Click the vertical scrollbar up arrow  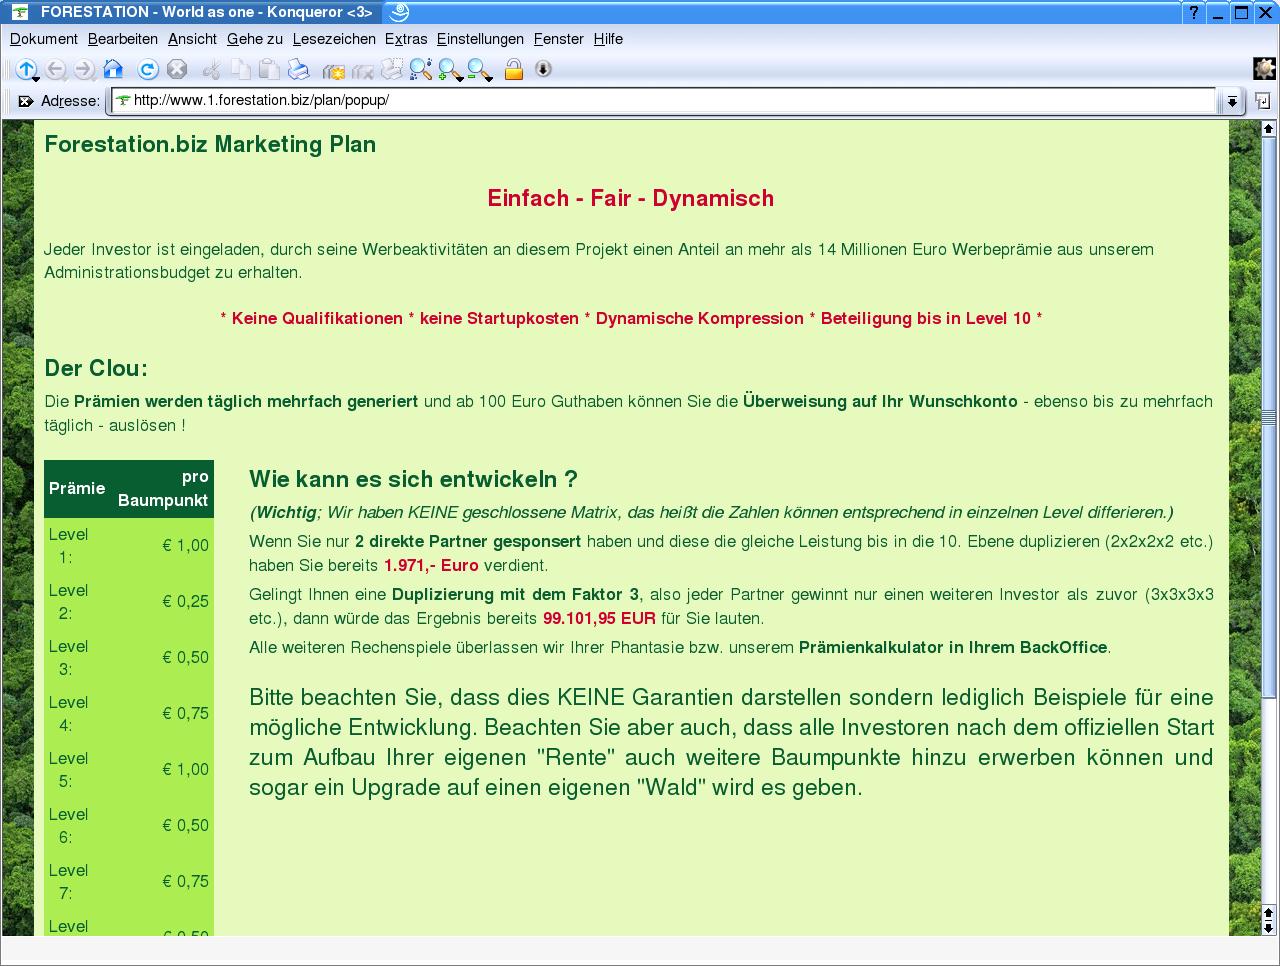(x=1269, y=128)
